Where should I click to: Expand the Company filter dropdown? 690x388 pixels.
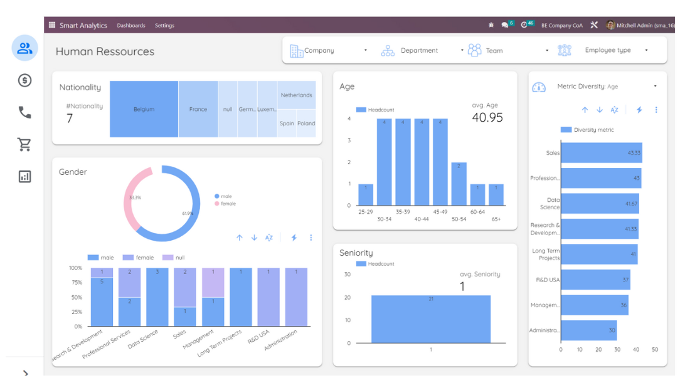pos(329,51)
